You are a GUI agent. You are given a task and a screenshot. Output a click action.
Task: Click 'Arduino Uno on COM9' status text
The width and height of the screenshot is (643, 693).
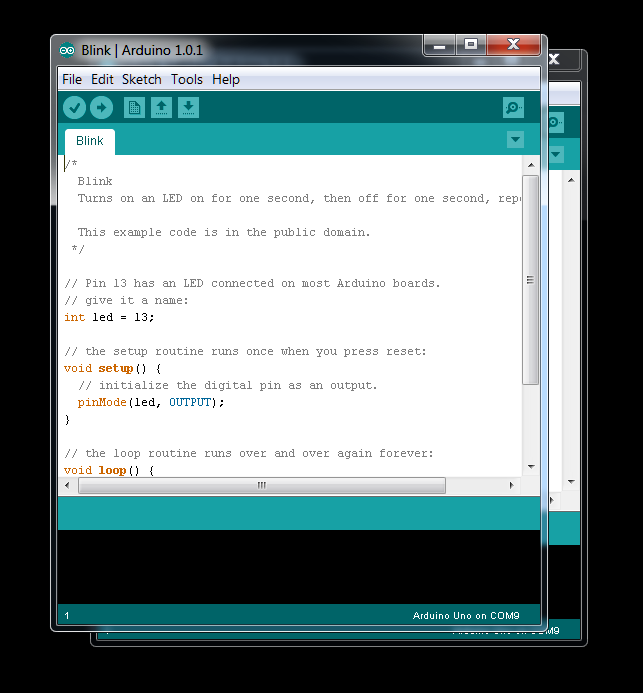point(466,616)
